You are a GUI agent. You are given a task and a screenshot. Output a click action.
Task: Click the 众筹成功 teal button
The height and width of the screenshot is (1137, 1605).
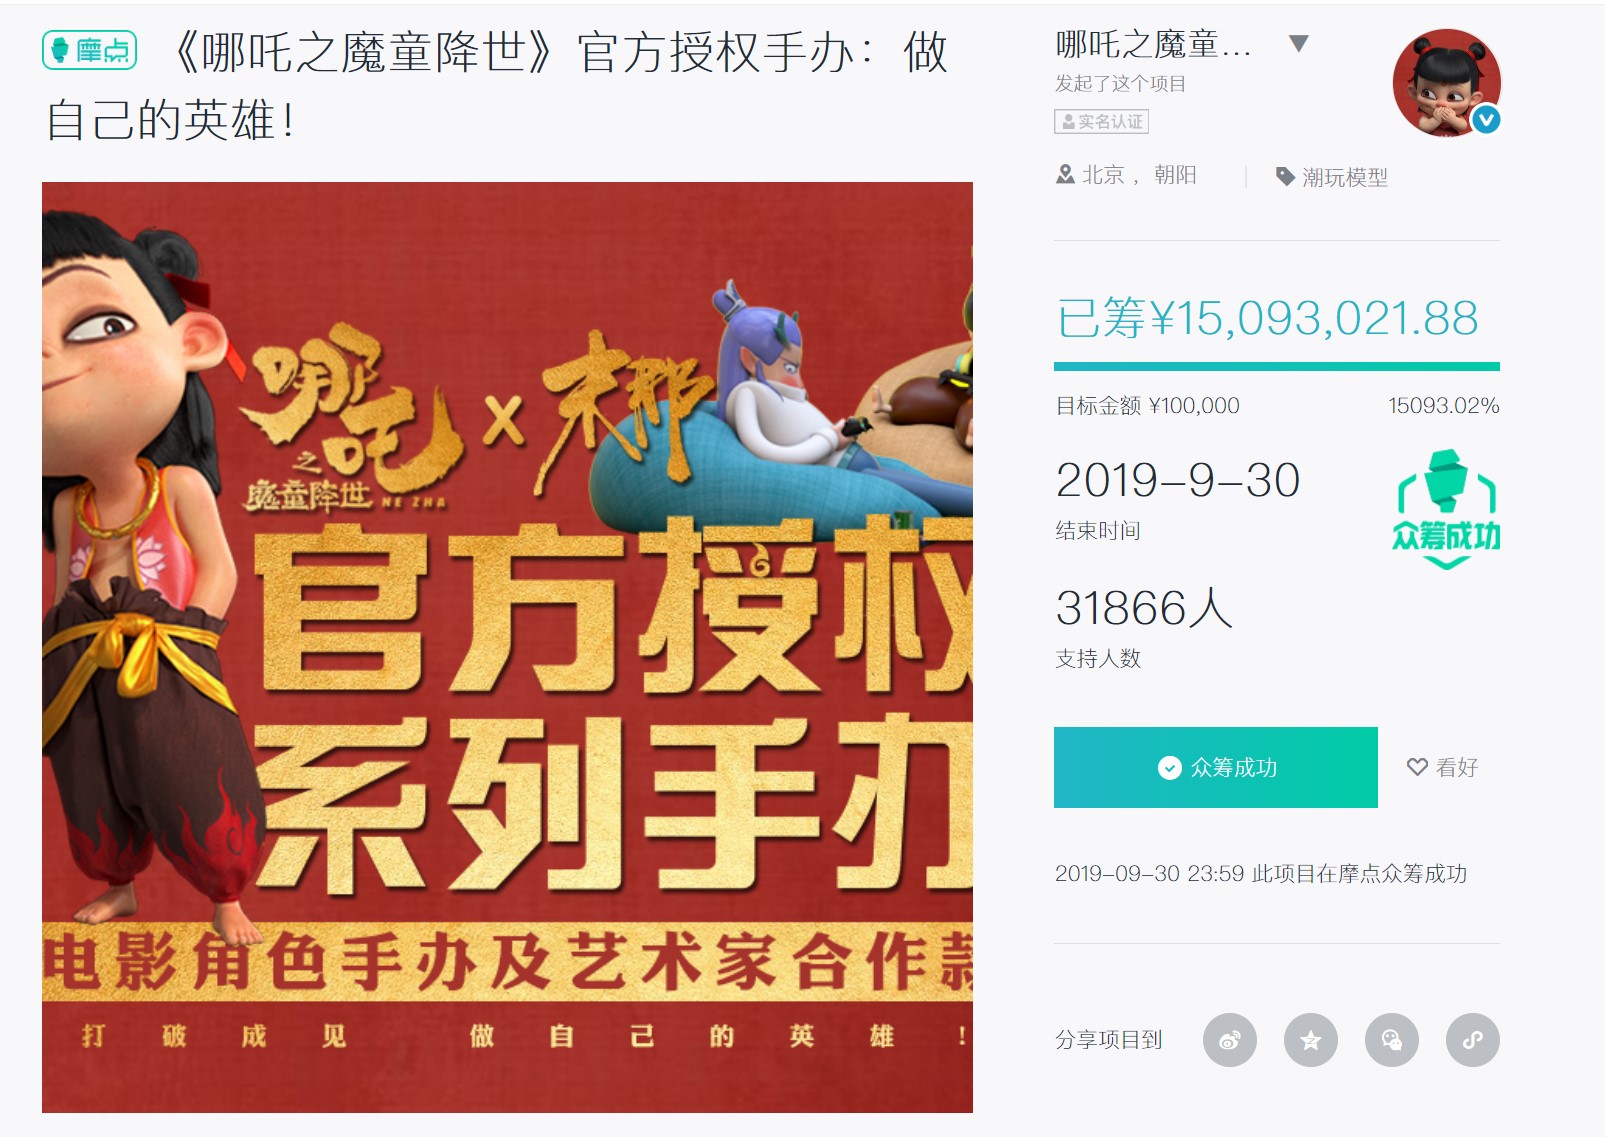click(1215, 767)
